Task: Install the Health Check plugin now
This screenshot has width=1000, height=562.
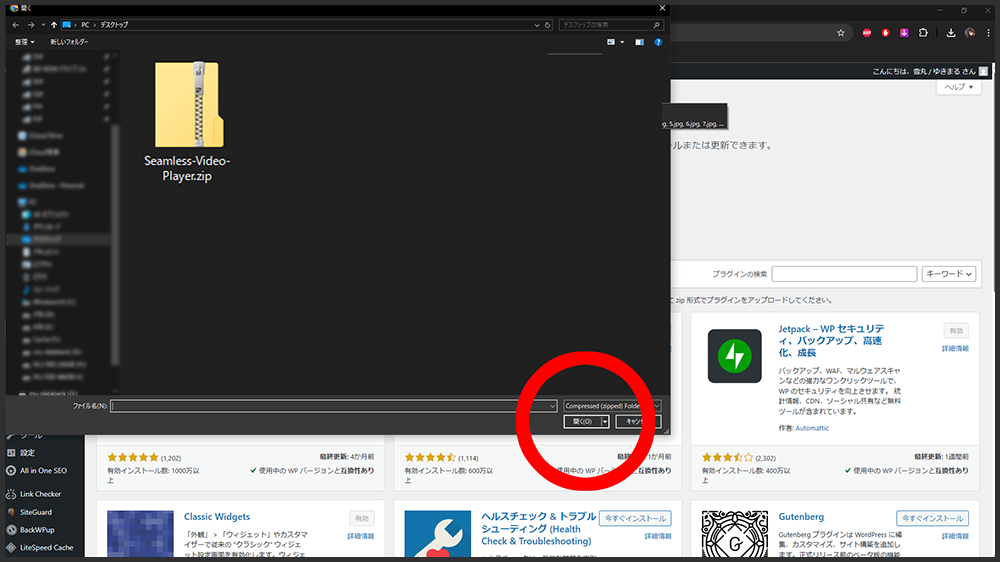Action: click(x=635, y=519)
